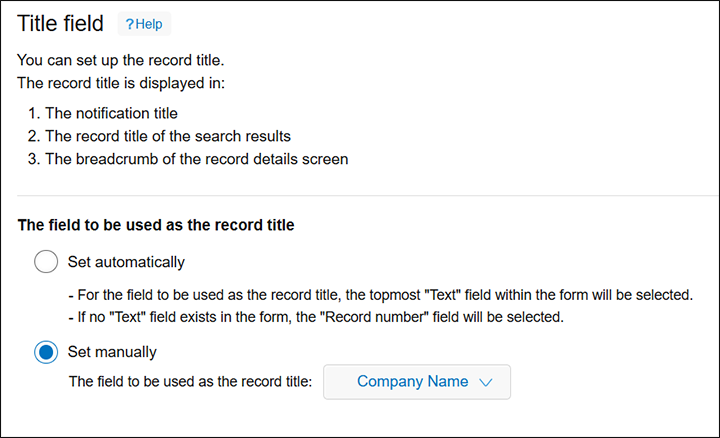
Task: Open the Company Name dropdown
Action: (417, 381)
